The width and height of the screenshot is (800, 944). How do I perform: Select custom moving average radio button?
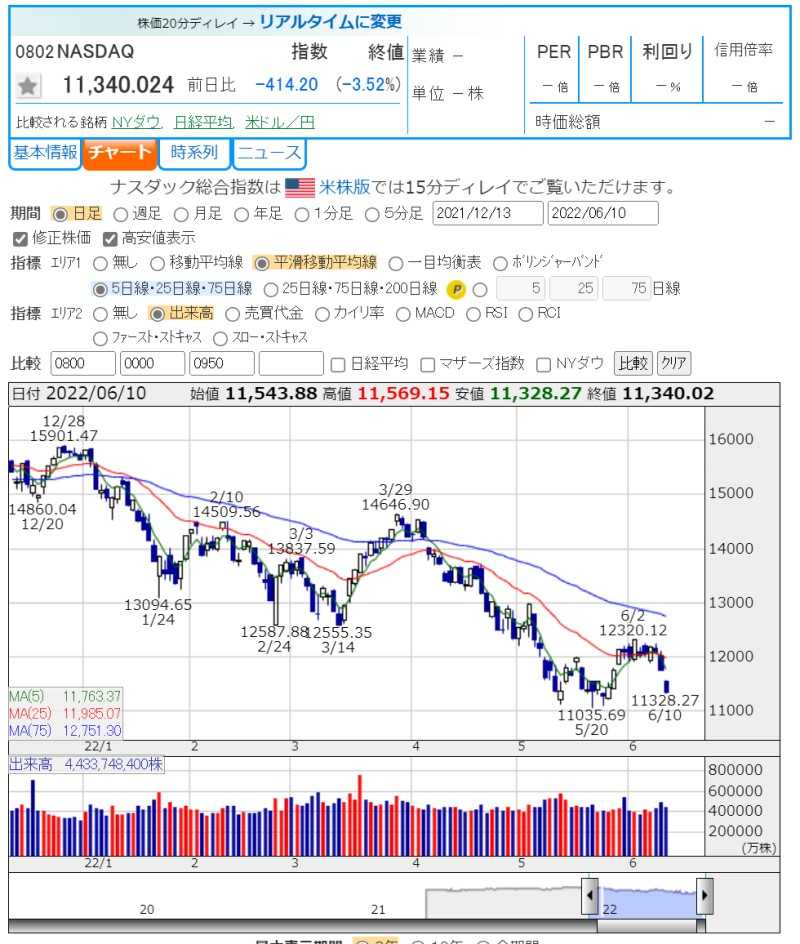click(x=480, y=290)
